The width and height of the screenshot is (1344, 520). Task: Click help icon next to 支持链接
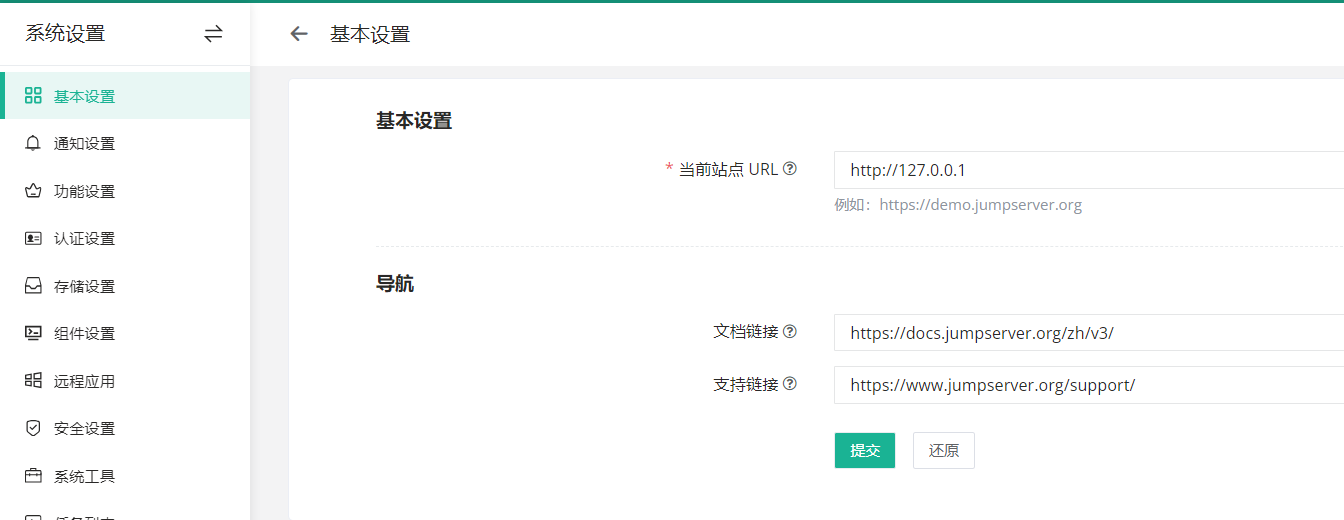pyautogui.click(x=790, y=383)
